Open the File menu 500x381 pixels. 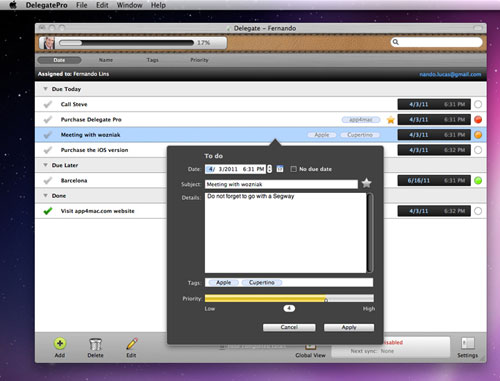pyautogui.click(x=81, y=5)
